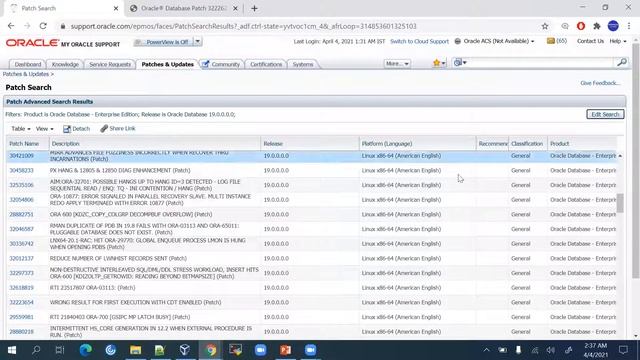Viewport: 640px width, 360px height.
Task: Open the Chrome three-dot menu
Action: point(629,26)
